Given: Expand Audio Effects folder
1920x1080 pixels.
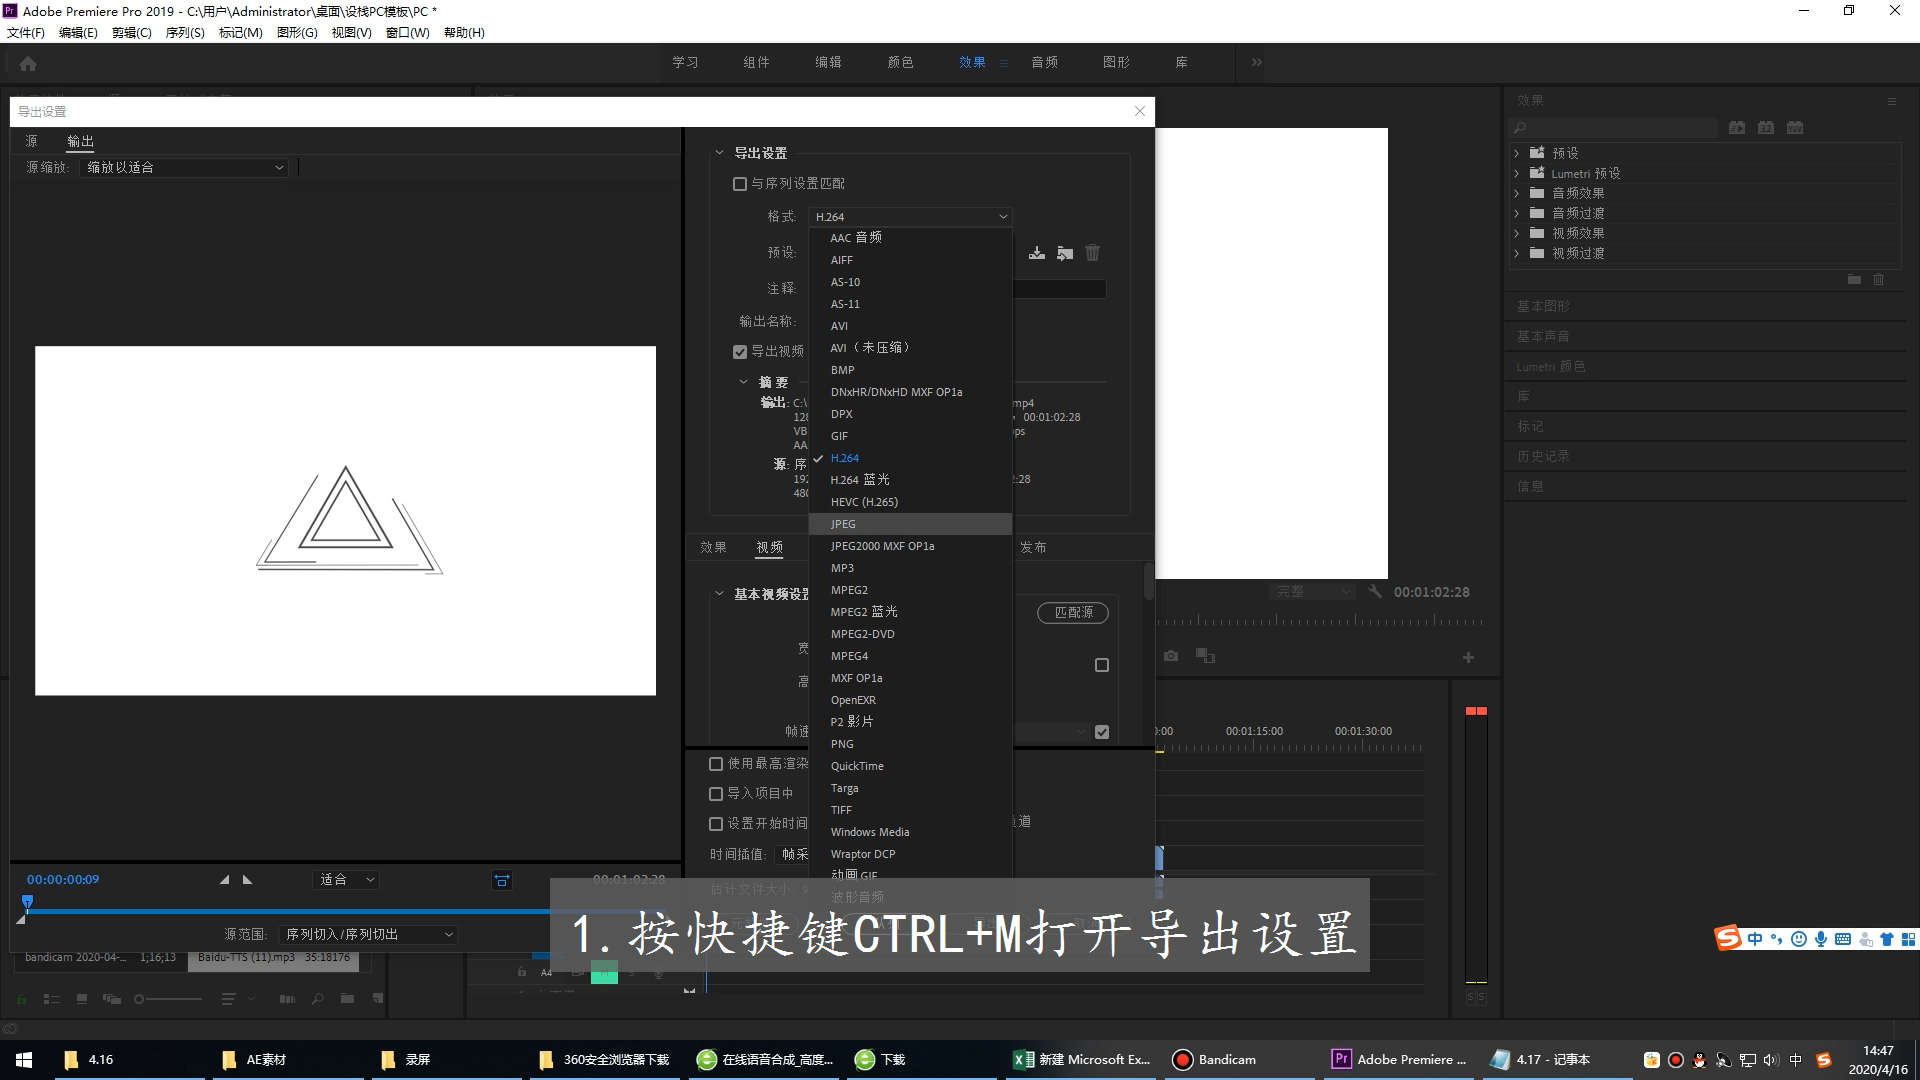Looking at the screenshot, I should [x=1517, y=193].
